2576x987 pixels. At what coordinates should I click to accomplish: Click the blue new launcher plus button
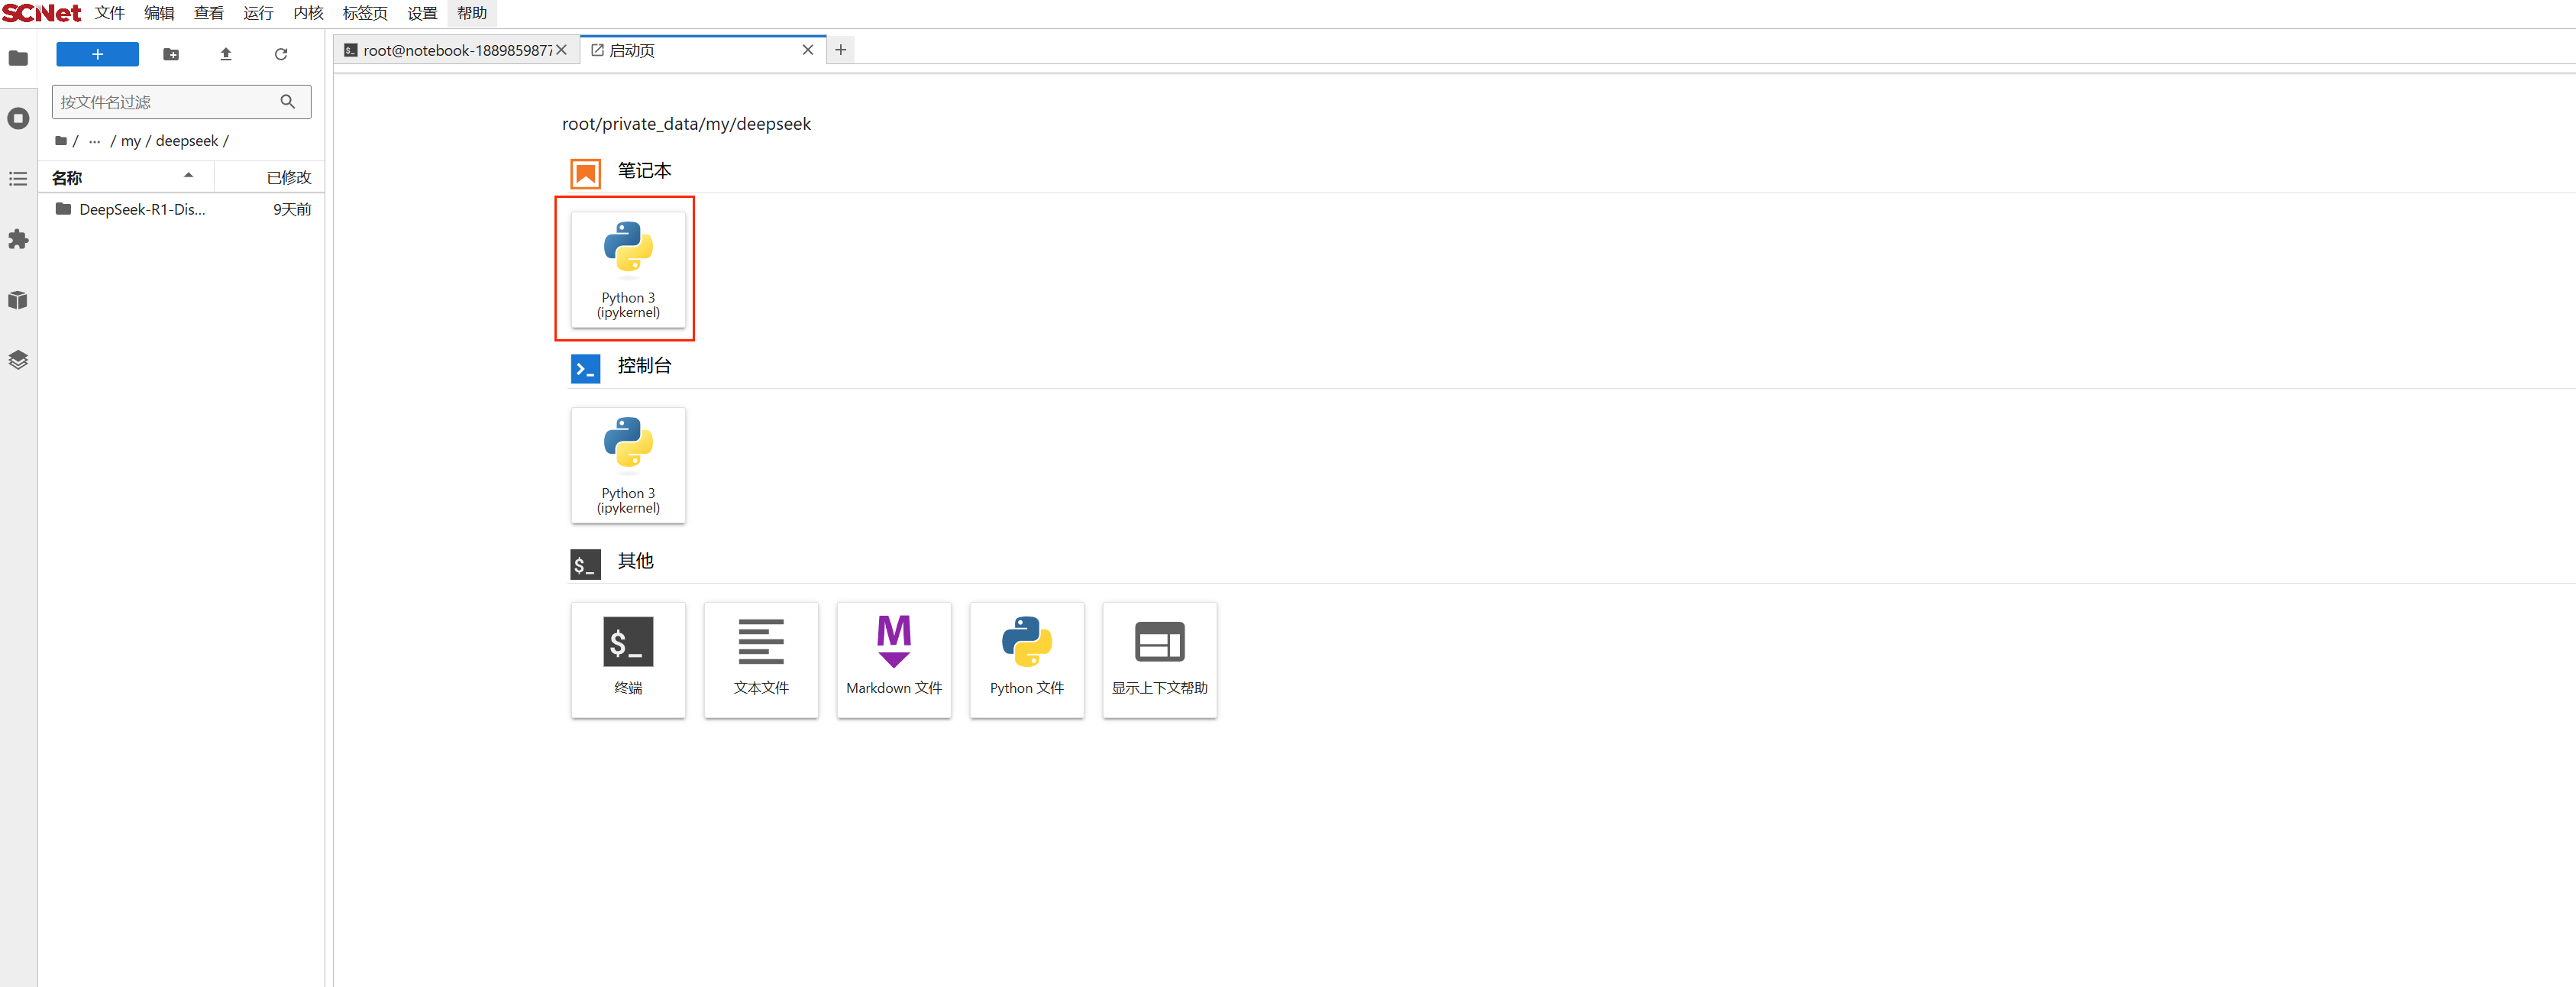97,54
